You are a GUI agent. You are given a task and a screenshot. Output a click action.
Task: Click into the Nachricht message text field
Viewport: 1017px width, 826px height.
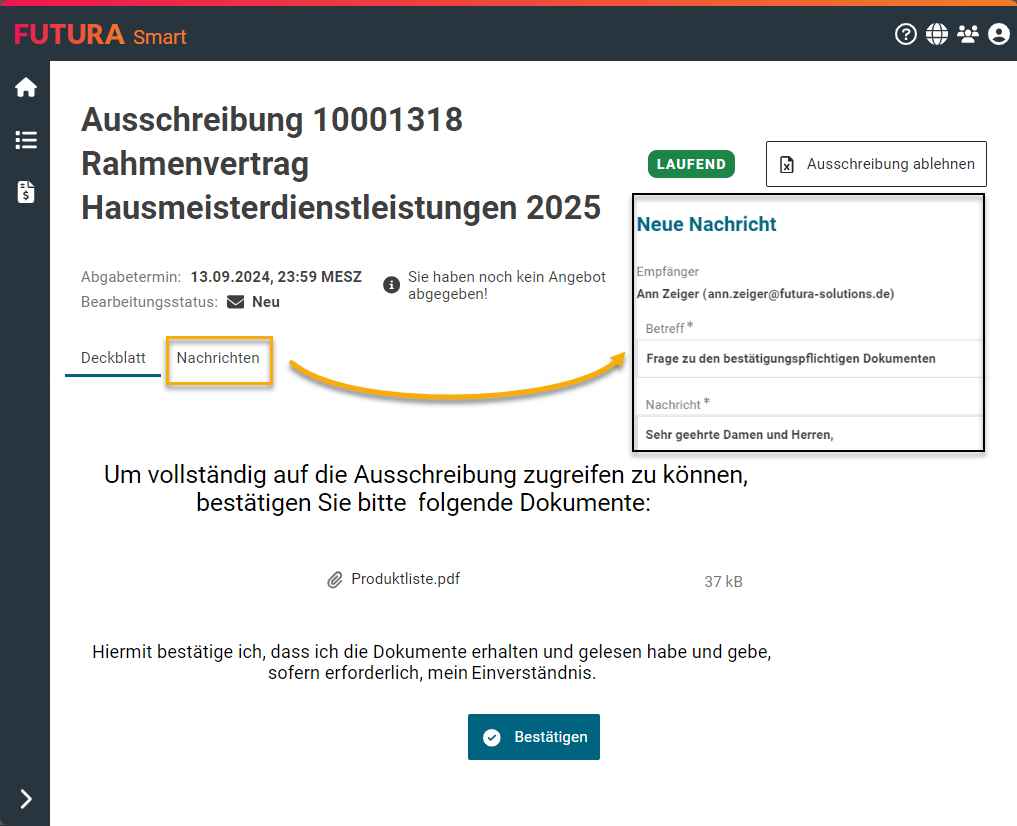point(808,434)
